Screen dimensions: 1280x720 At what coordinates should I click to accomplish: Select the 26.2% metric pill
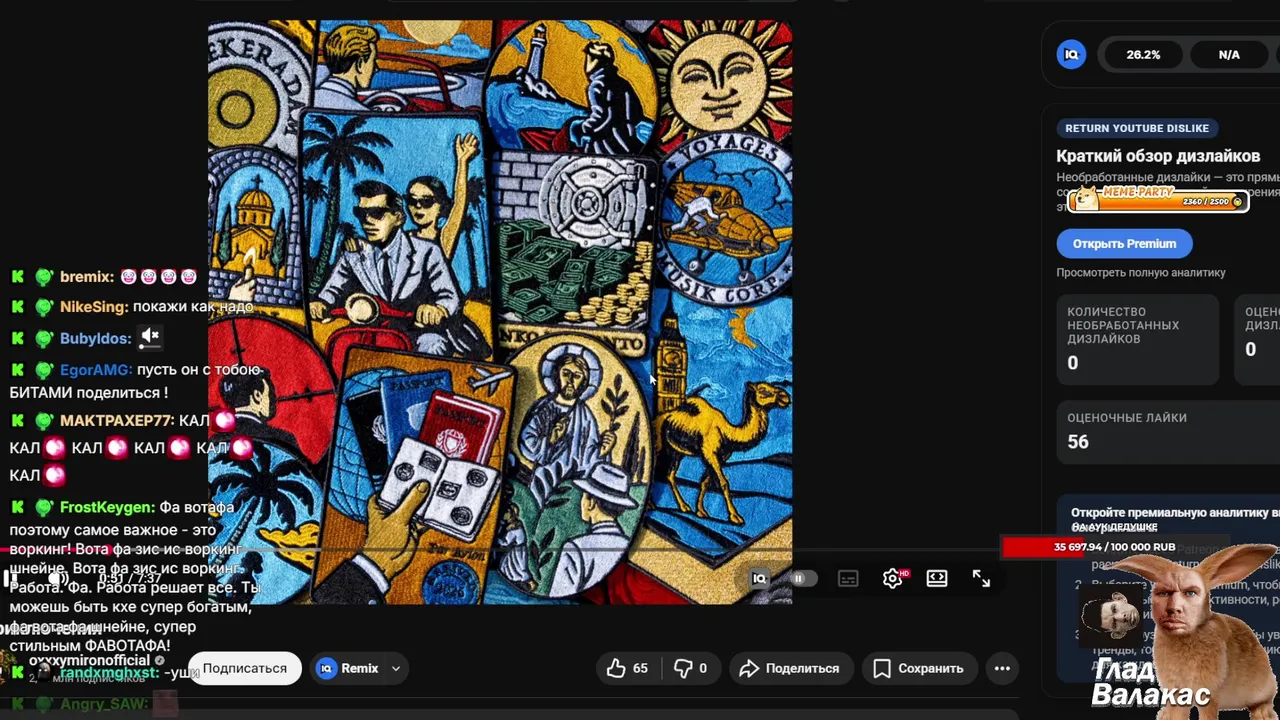[x=1144, y=55]
